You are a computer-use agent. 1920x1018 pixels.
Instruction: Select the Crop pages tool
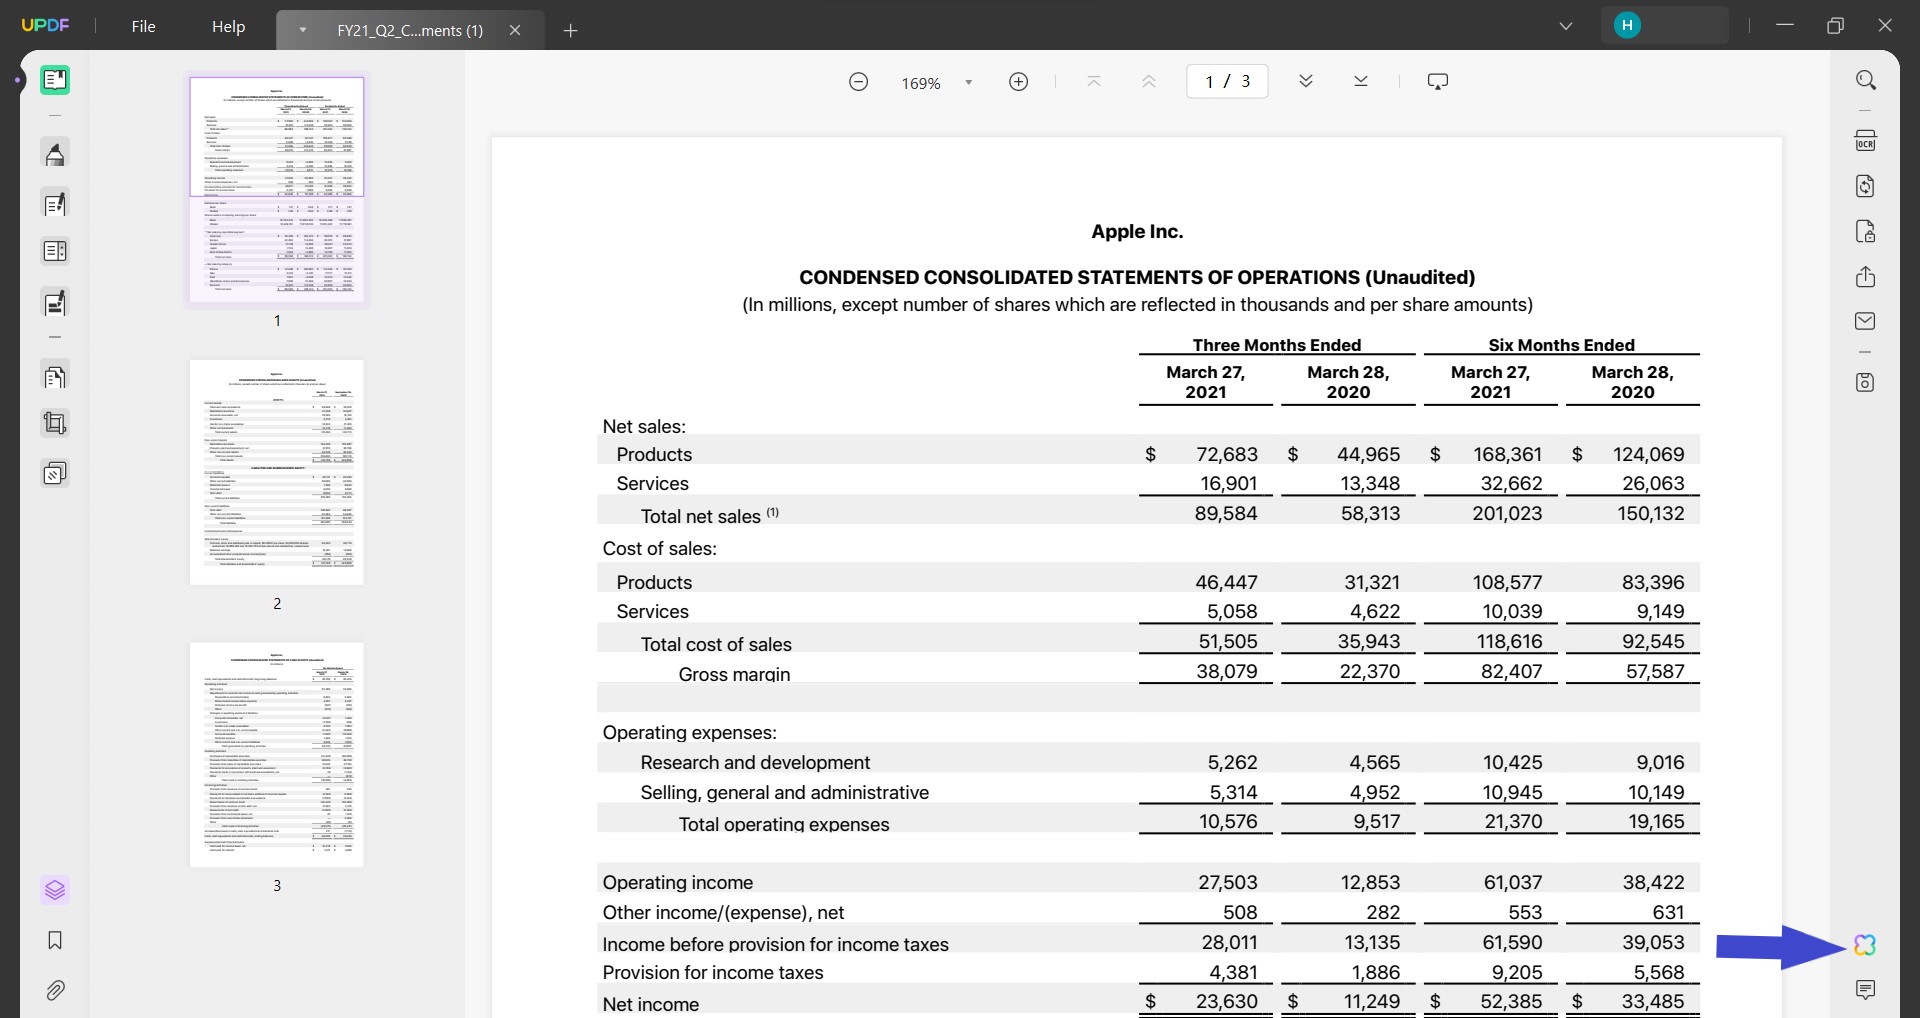click(x=55, y=423)
